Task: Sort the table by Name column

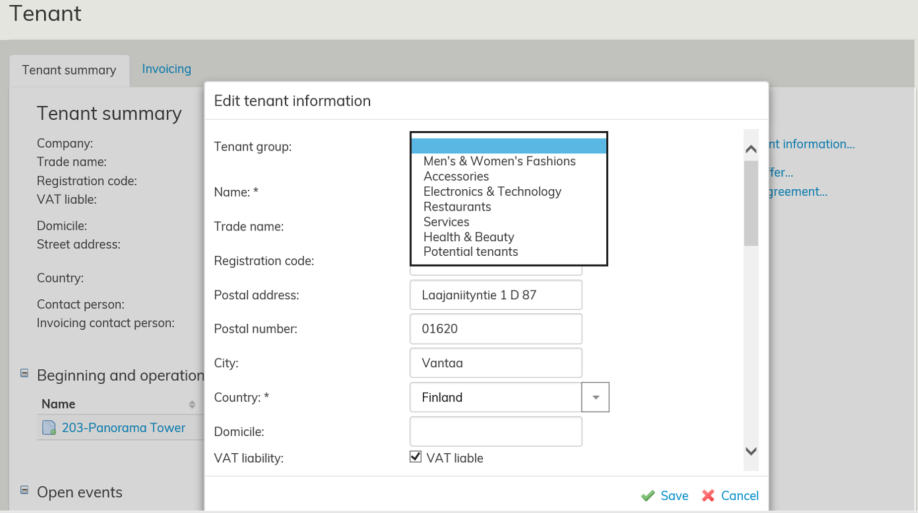Action: point(191,404)
